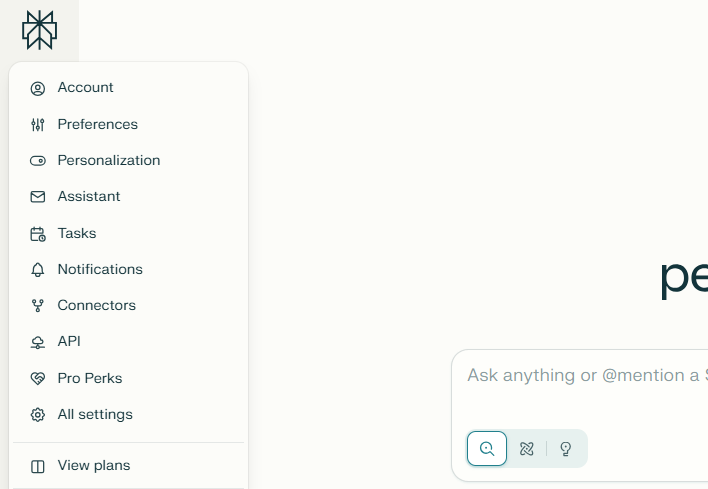Select the Search mode toggle
The height and width of the screenshot is (489, 708).
click(x=487, y=449)
